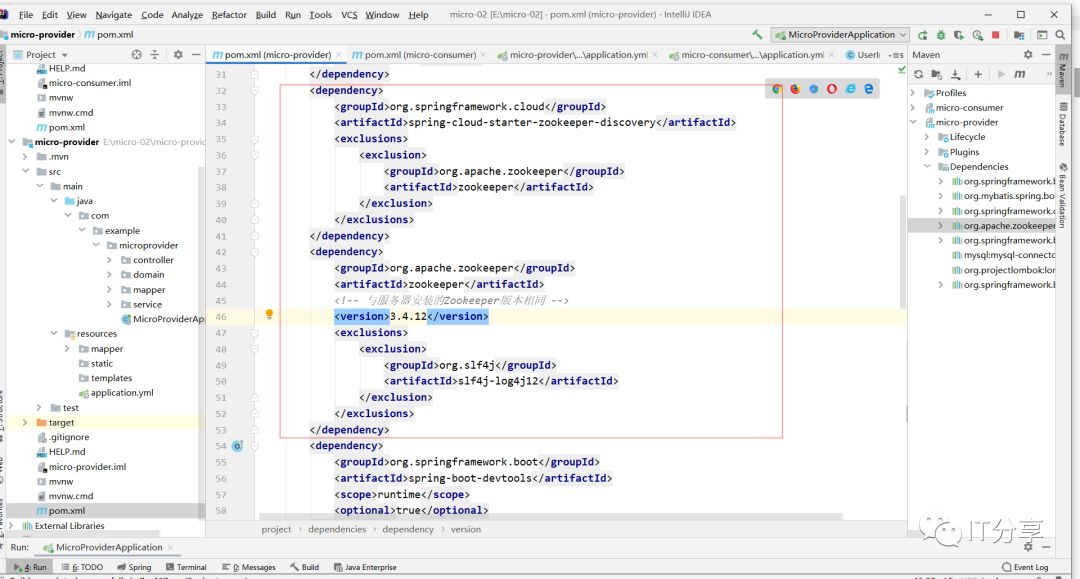Collapse Dependencies node in Maven panel

pyautogui.click(x=927, y=167)
